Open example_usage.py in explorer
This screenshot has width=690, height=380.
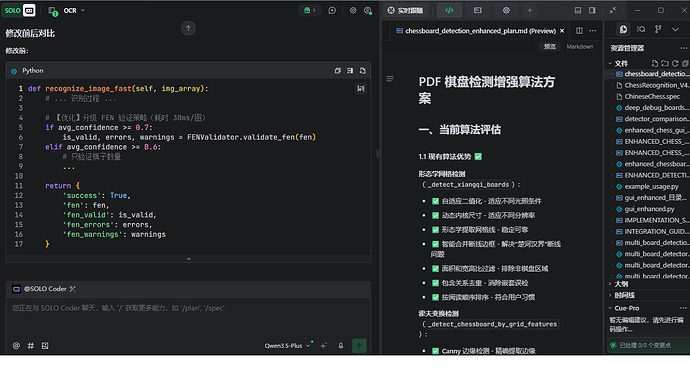(x=647, y=186)
